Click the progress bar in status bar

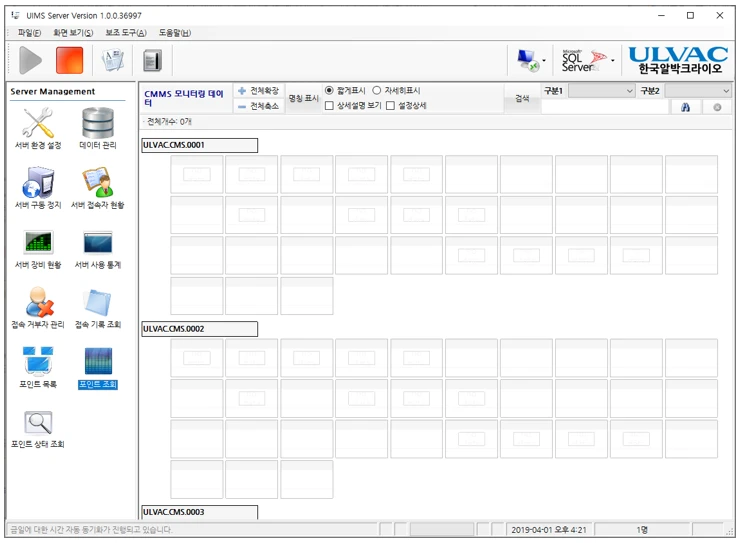(442, 530)
